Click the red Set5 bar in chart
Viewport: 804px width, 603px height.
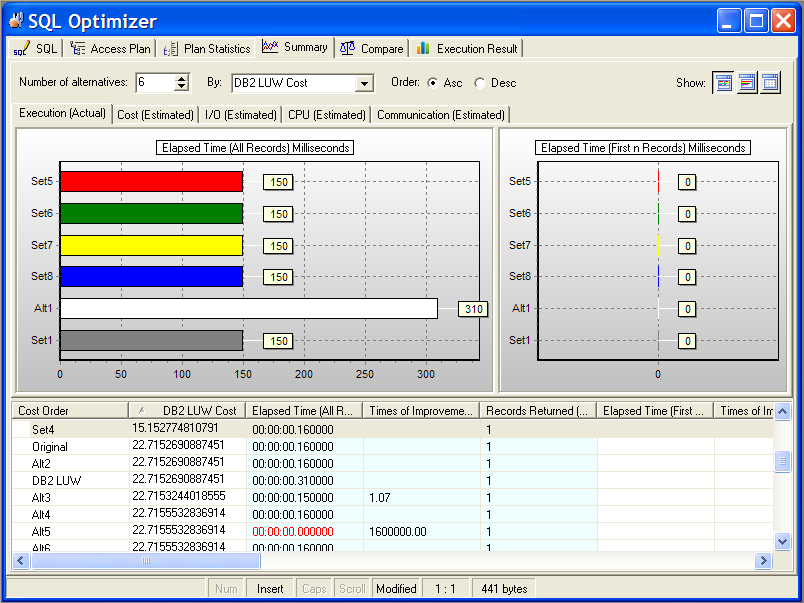tap(151, 181)
